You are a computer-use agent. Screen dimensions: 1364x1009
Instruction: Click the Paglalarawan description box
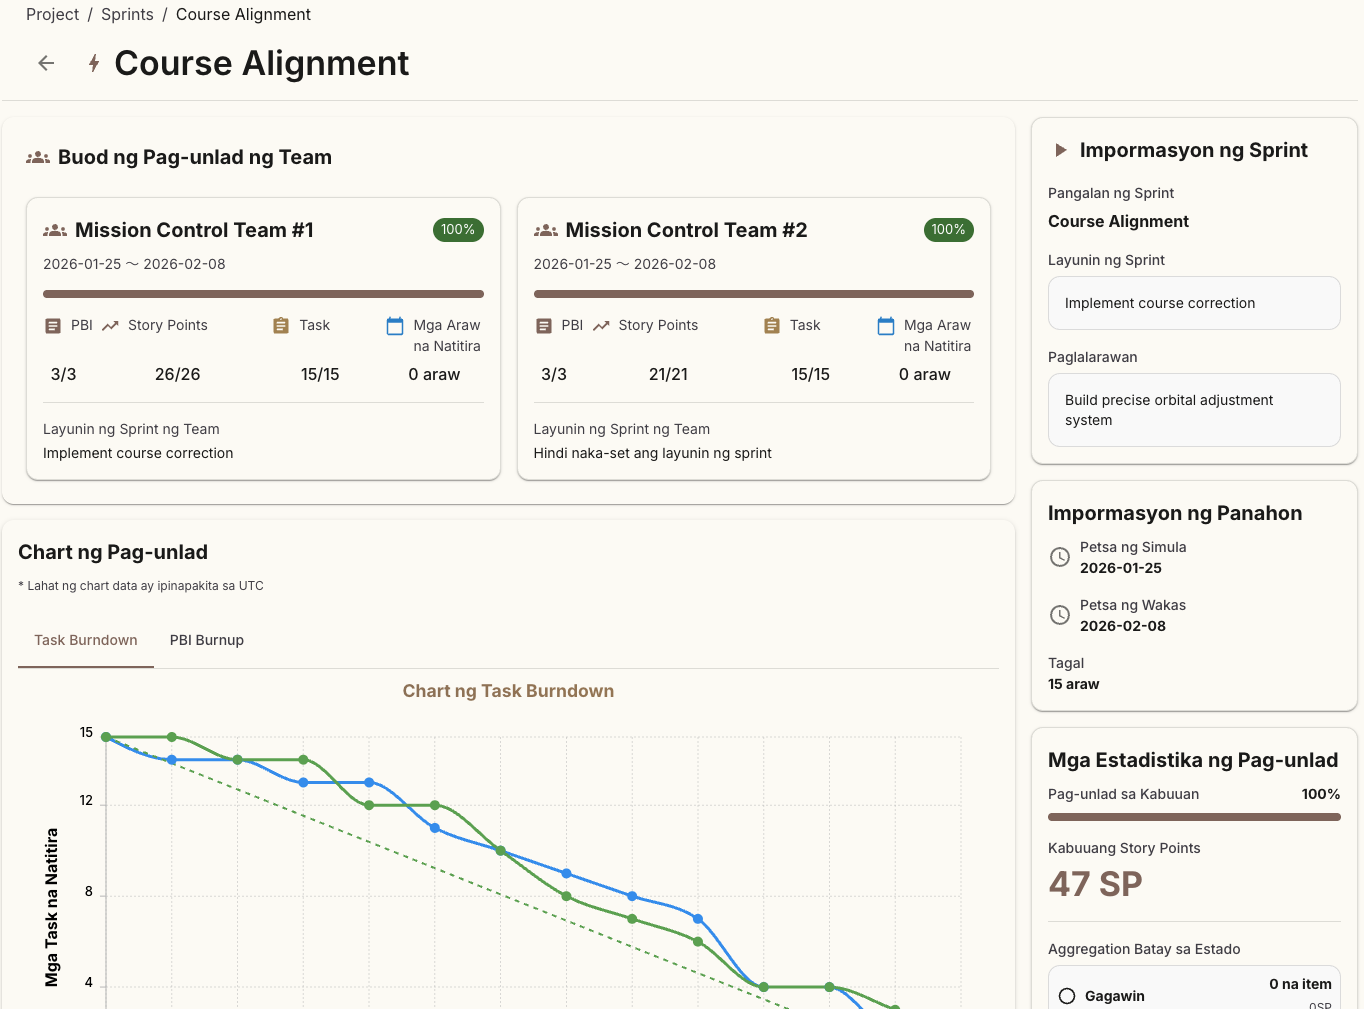[1193, 410]
